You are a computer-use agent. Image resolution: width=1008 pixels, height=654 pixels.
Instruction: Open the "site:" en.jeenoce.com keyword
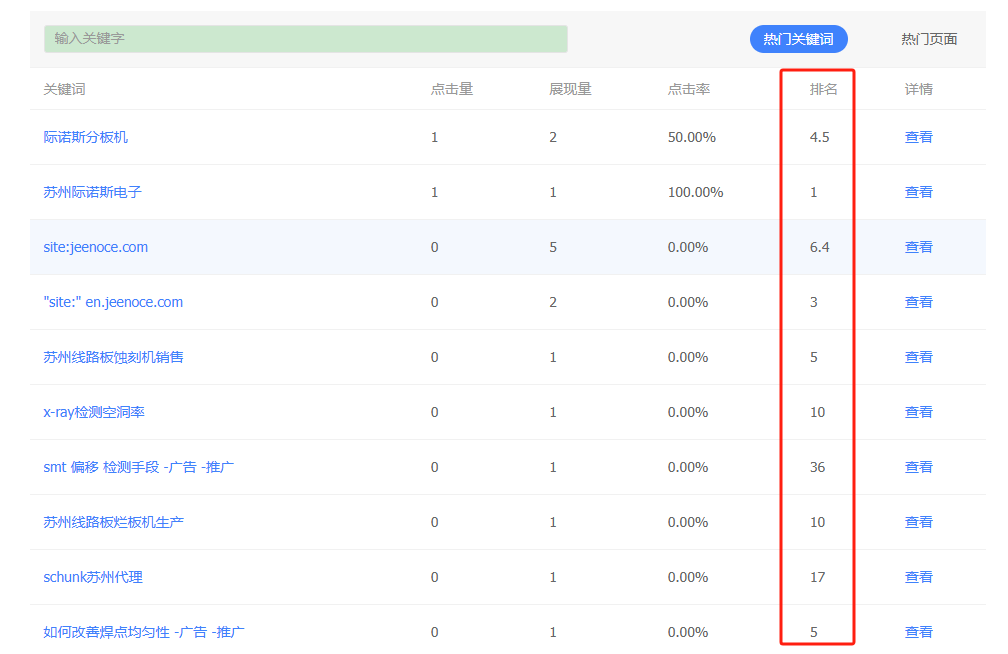point(113,302)
